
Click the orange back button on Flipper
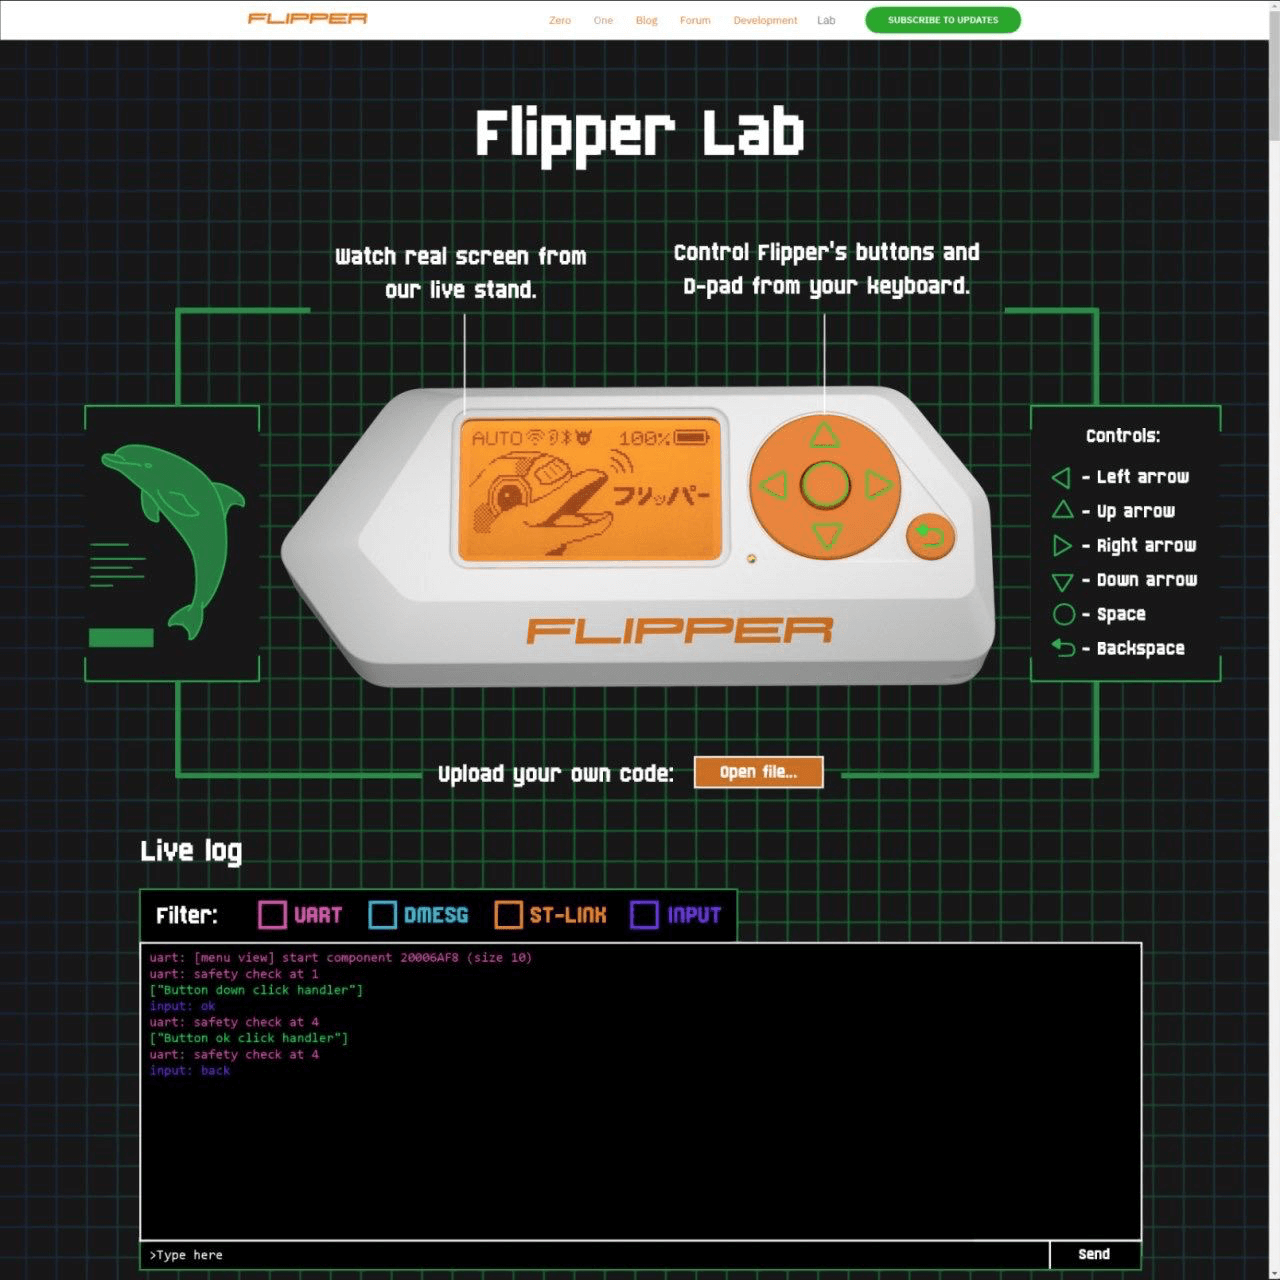[930, 537]
